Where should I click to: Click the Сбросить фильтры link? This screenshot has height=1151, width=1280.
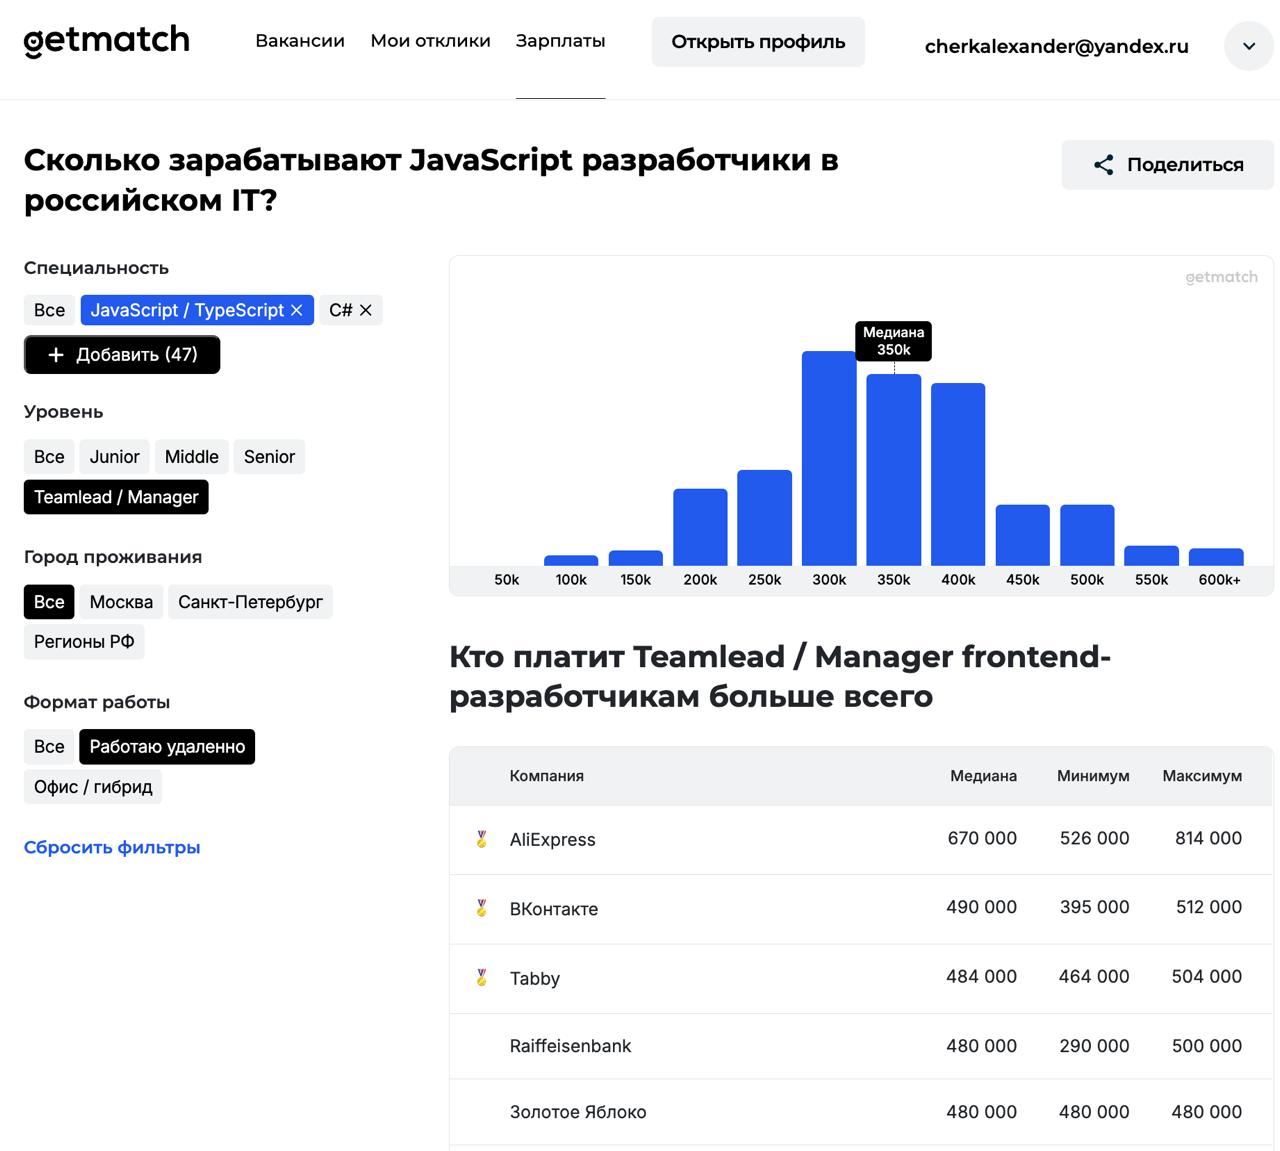click(x=112, y=847)
